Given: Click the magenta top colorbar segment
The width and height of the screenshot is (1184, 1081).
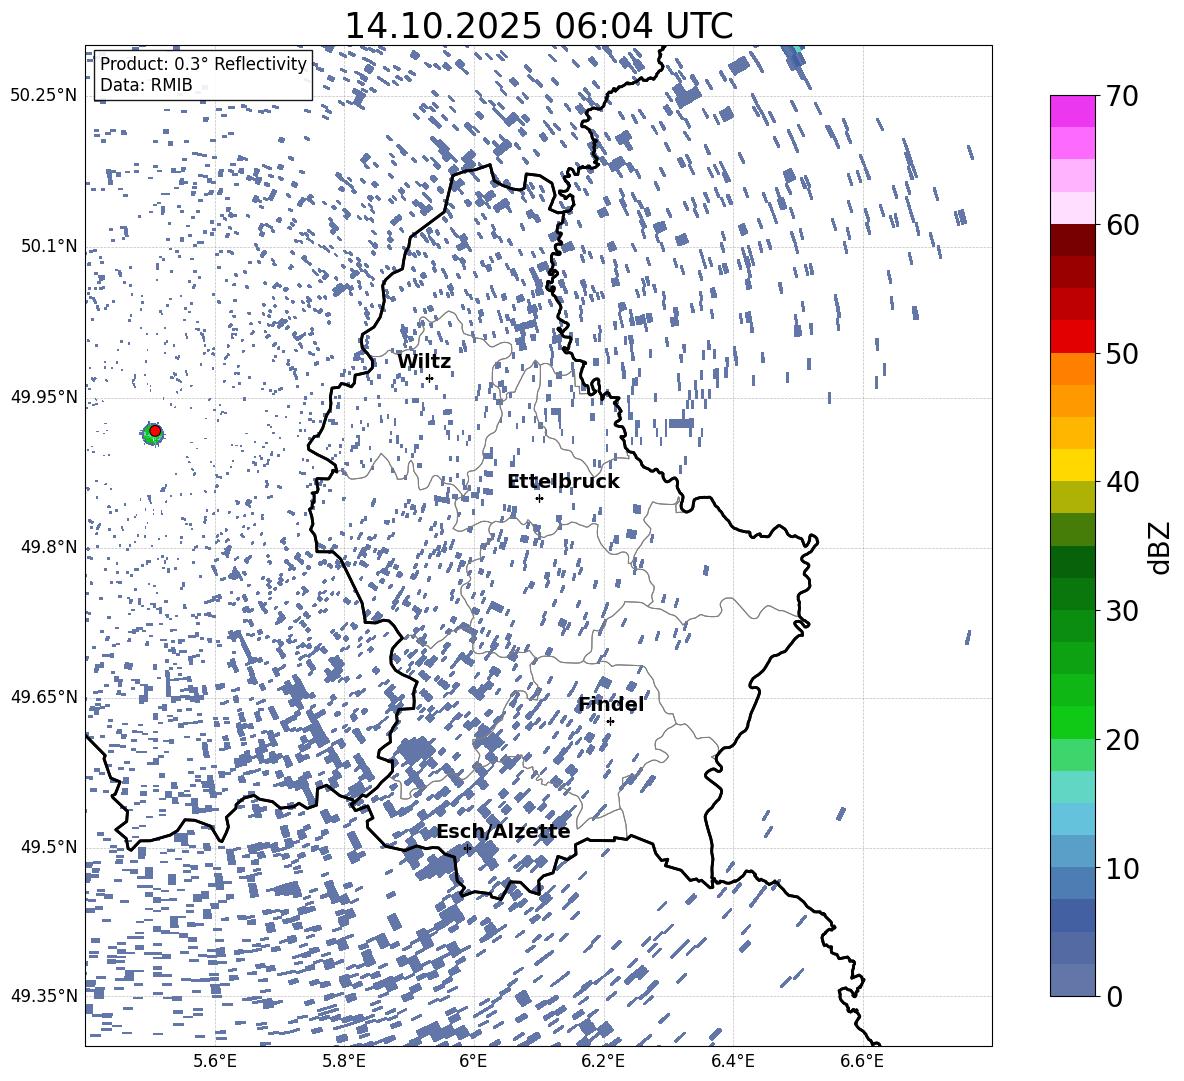Looking at the screenshot, I should pos(1072,111).
